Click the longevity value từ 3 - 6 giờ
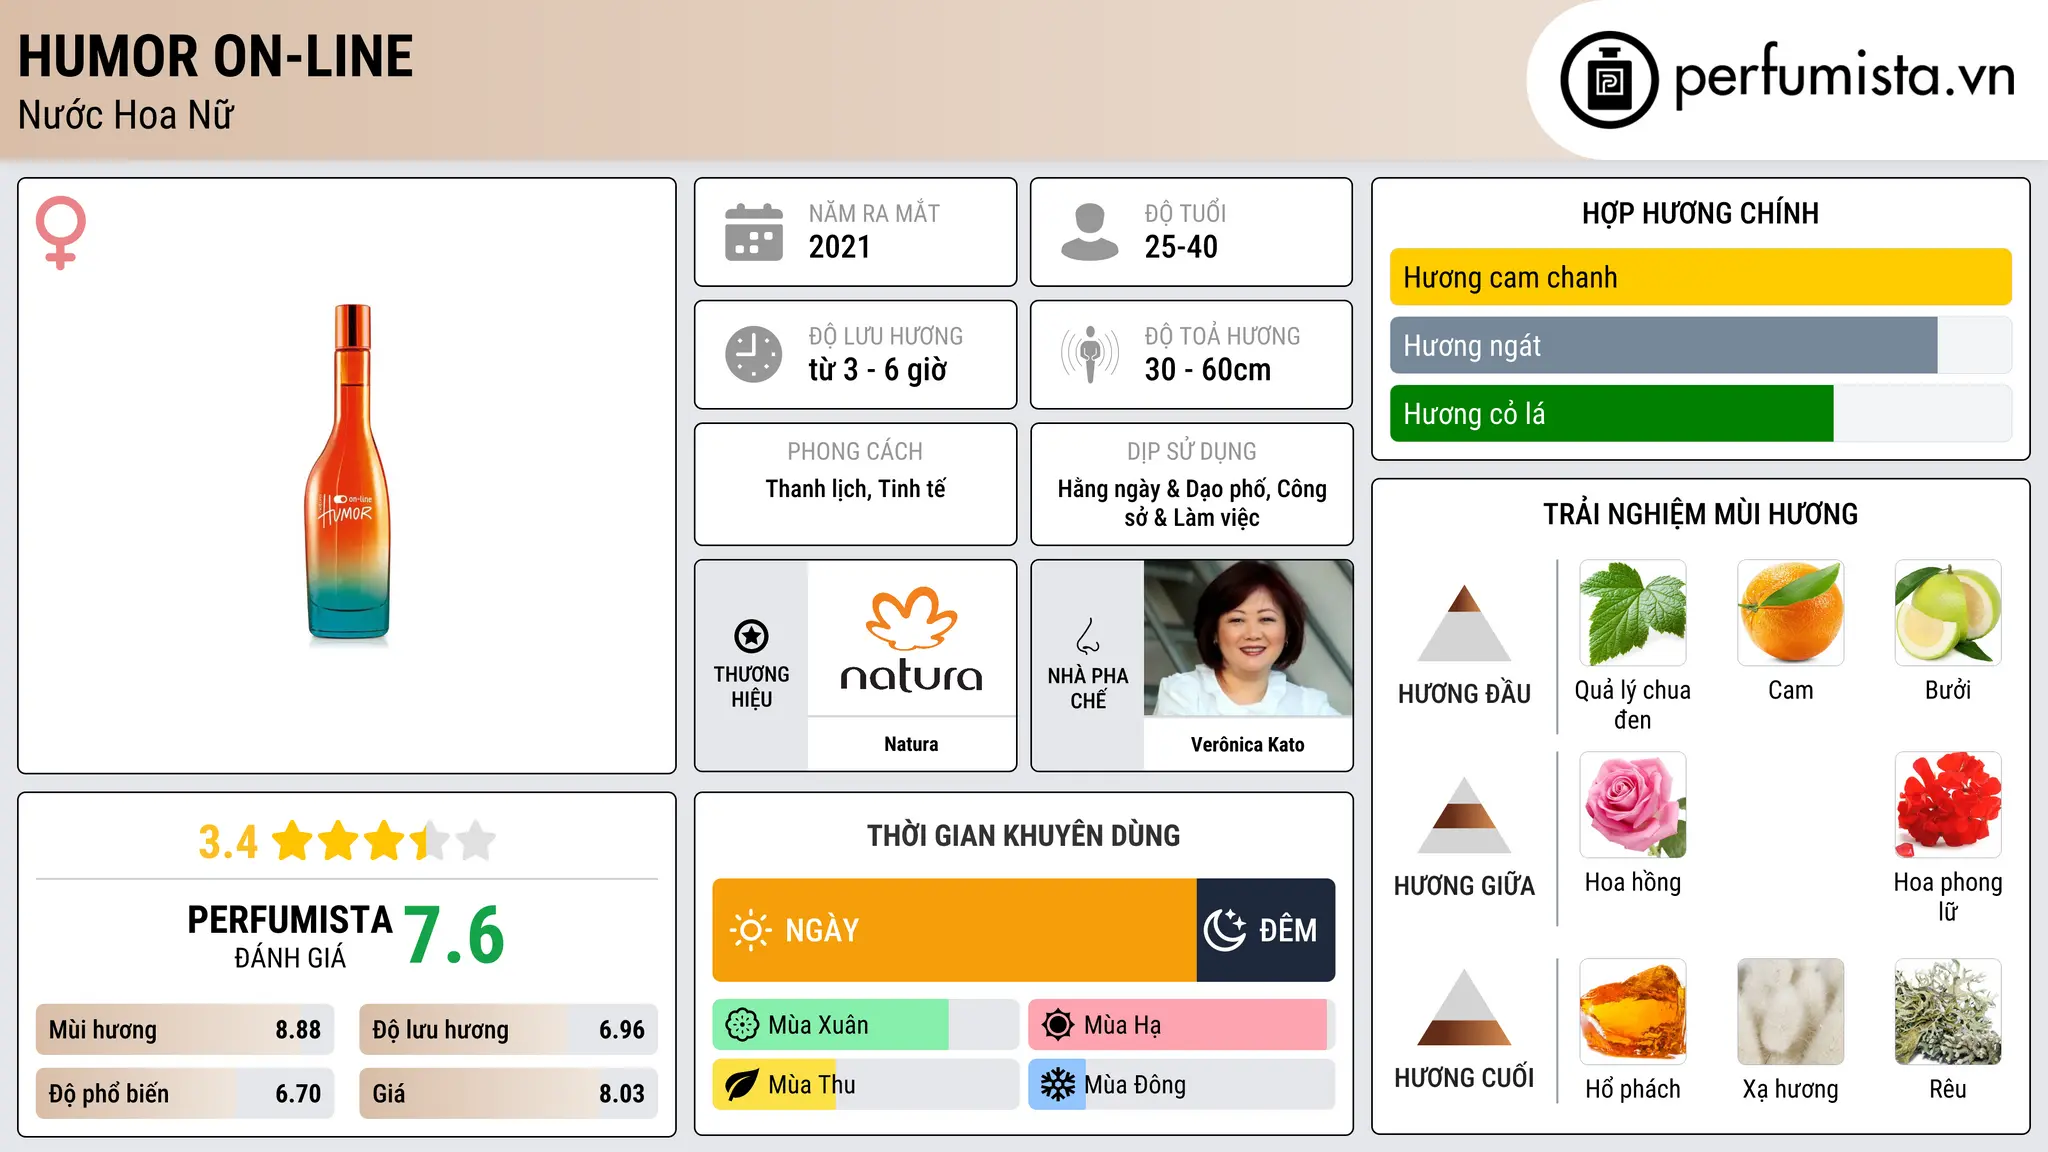Viewport: 2048px width, 1152px height. 878,370
